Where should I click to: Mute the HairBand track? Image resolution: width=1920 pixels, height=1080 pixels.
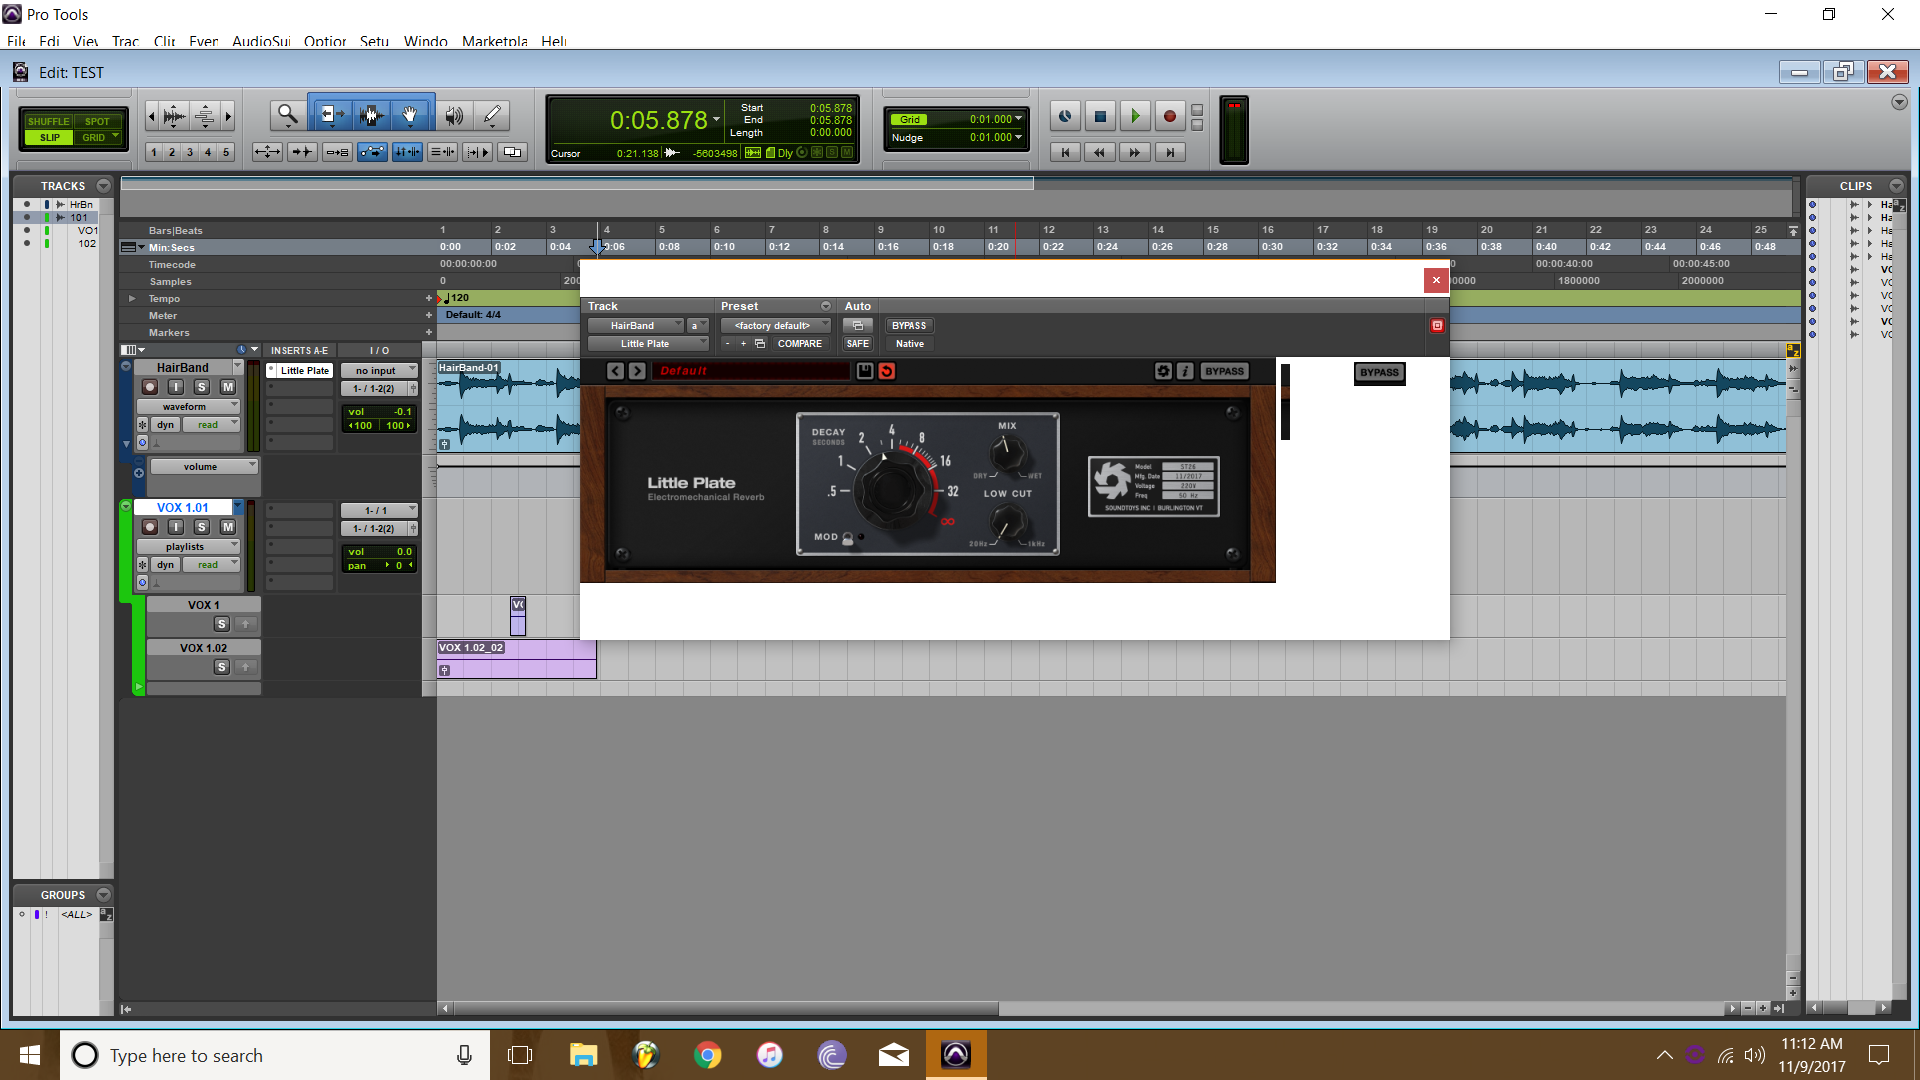pyautogui.click(x=228, y=387)
